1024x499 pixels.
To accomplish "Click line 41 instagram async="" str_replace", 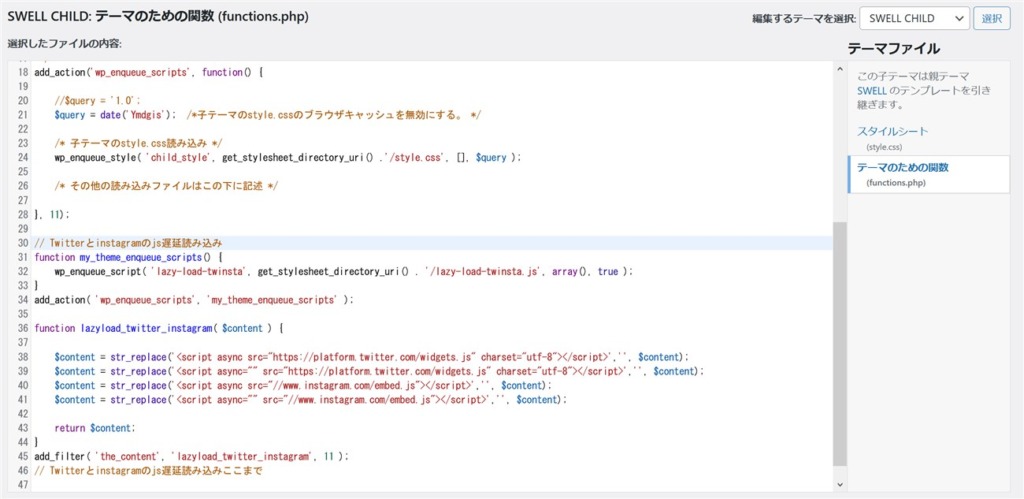I will [x=312, y=399].
